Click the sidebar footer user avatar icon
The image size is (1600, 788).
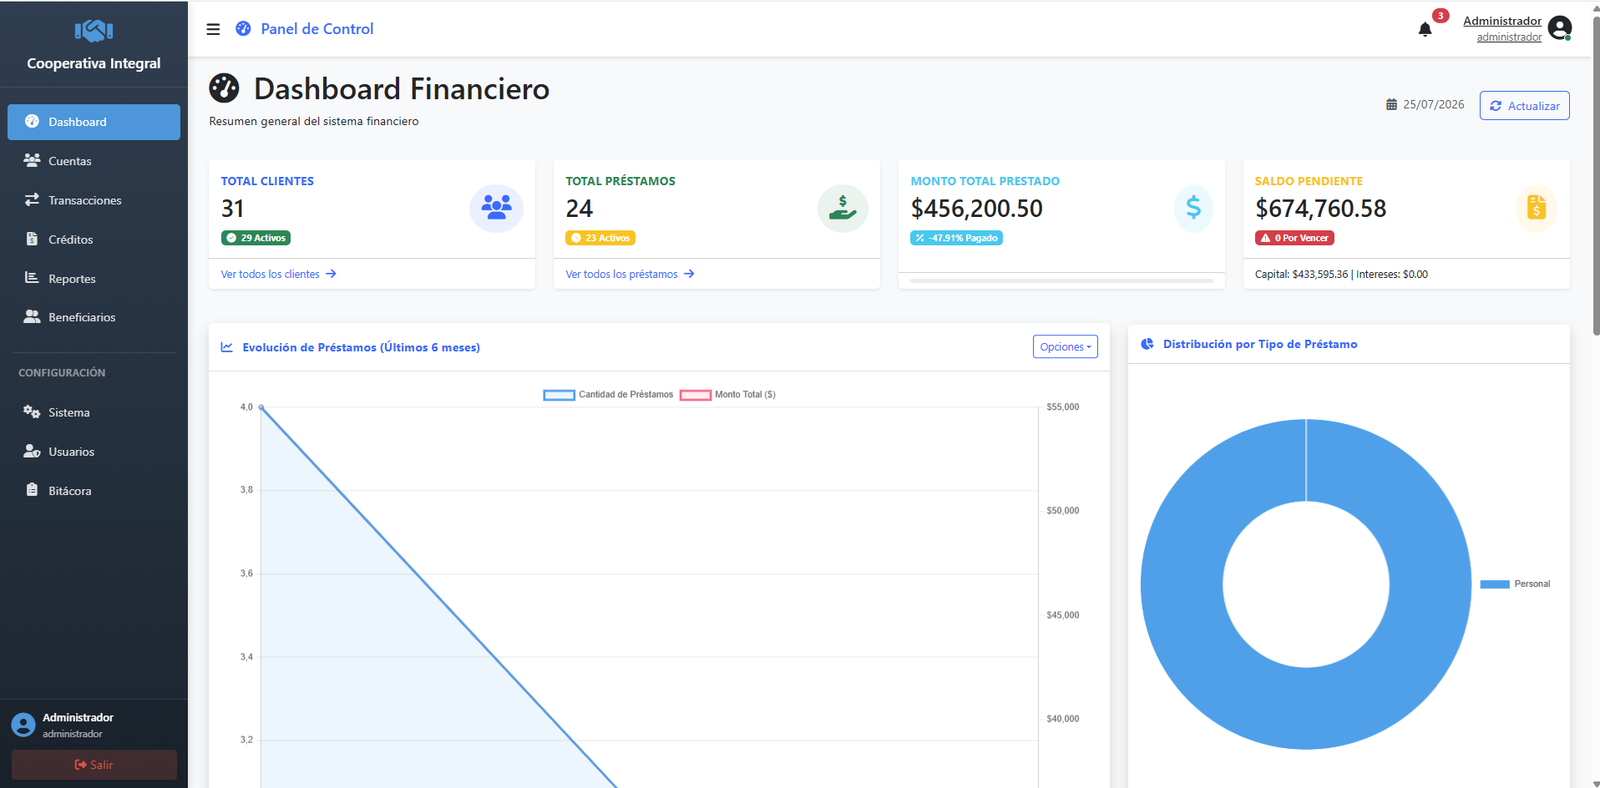(23, 725)
